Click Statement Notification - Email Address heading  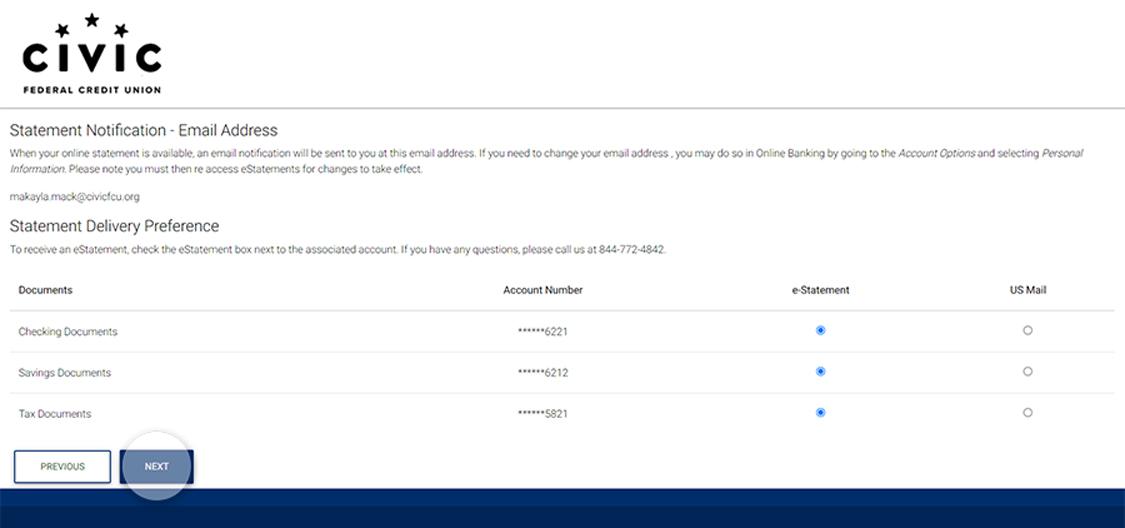(x=143, y=131)
